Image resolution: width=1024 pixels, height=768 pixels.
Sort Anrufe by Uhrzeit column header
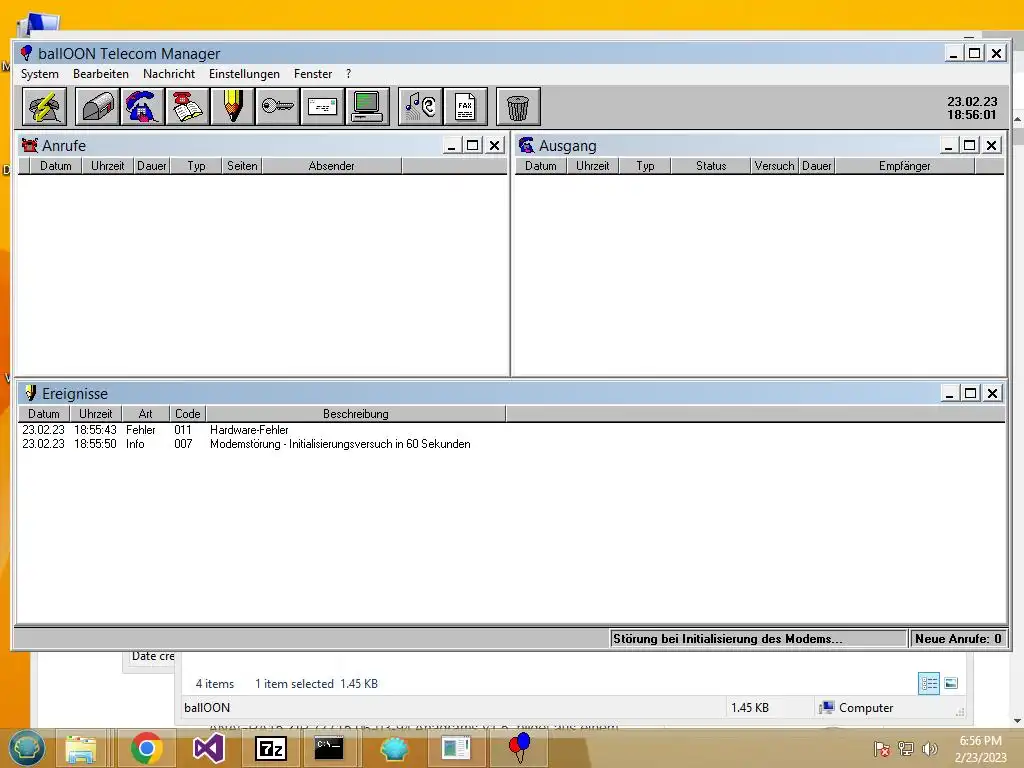(x=108, y=166)
